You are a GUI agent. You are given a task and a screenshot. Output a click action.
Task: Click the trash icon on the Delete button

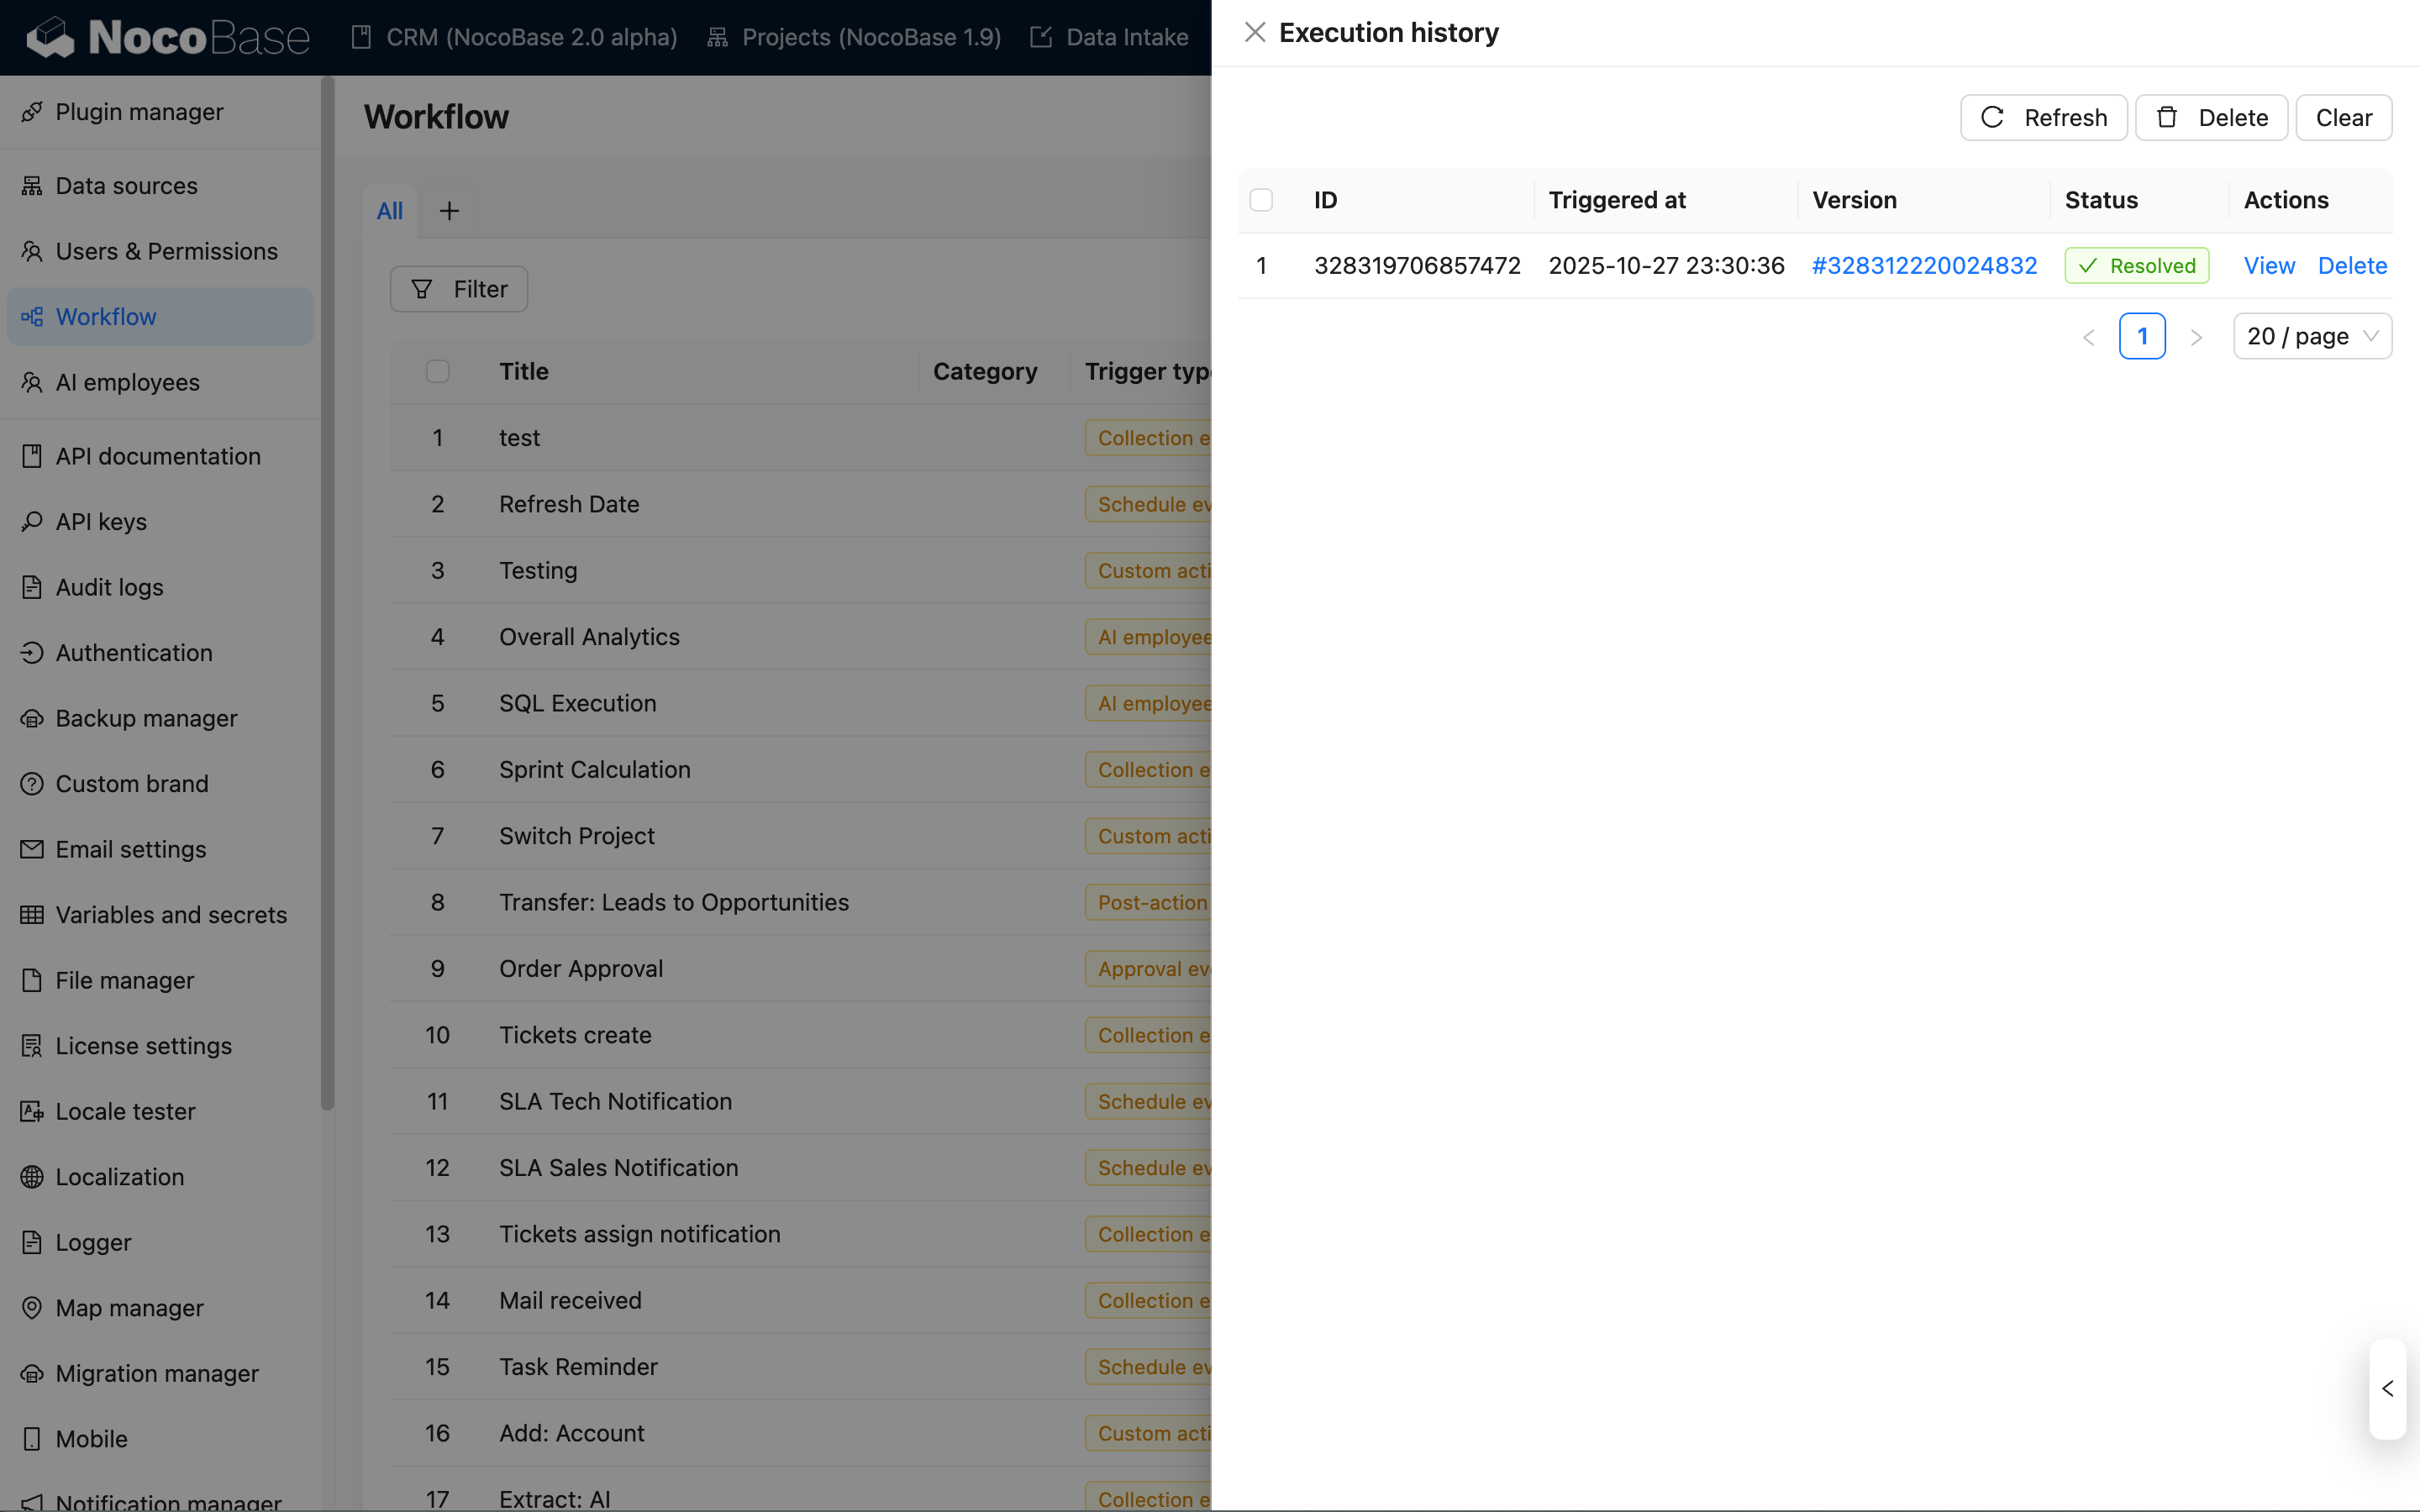pos(2166,117)
